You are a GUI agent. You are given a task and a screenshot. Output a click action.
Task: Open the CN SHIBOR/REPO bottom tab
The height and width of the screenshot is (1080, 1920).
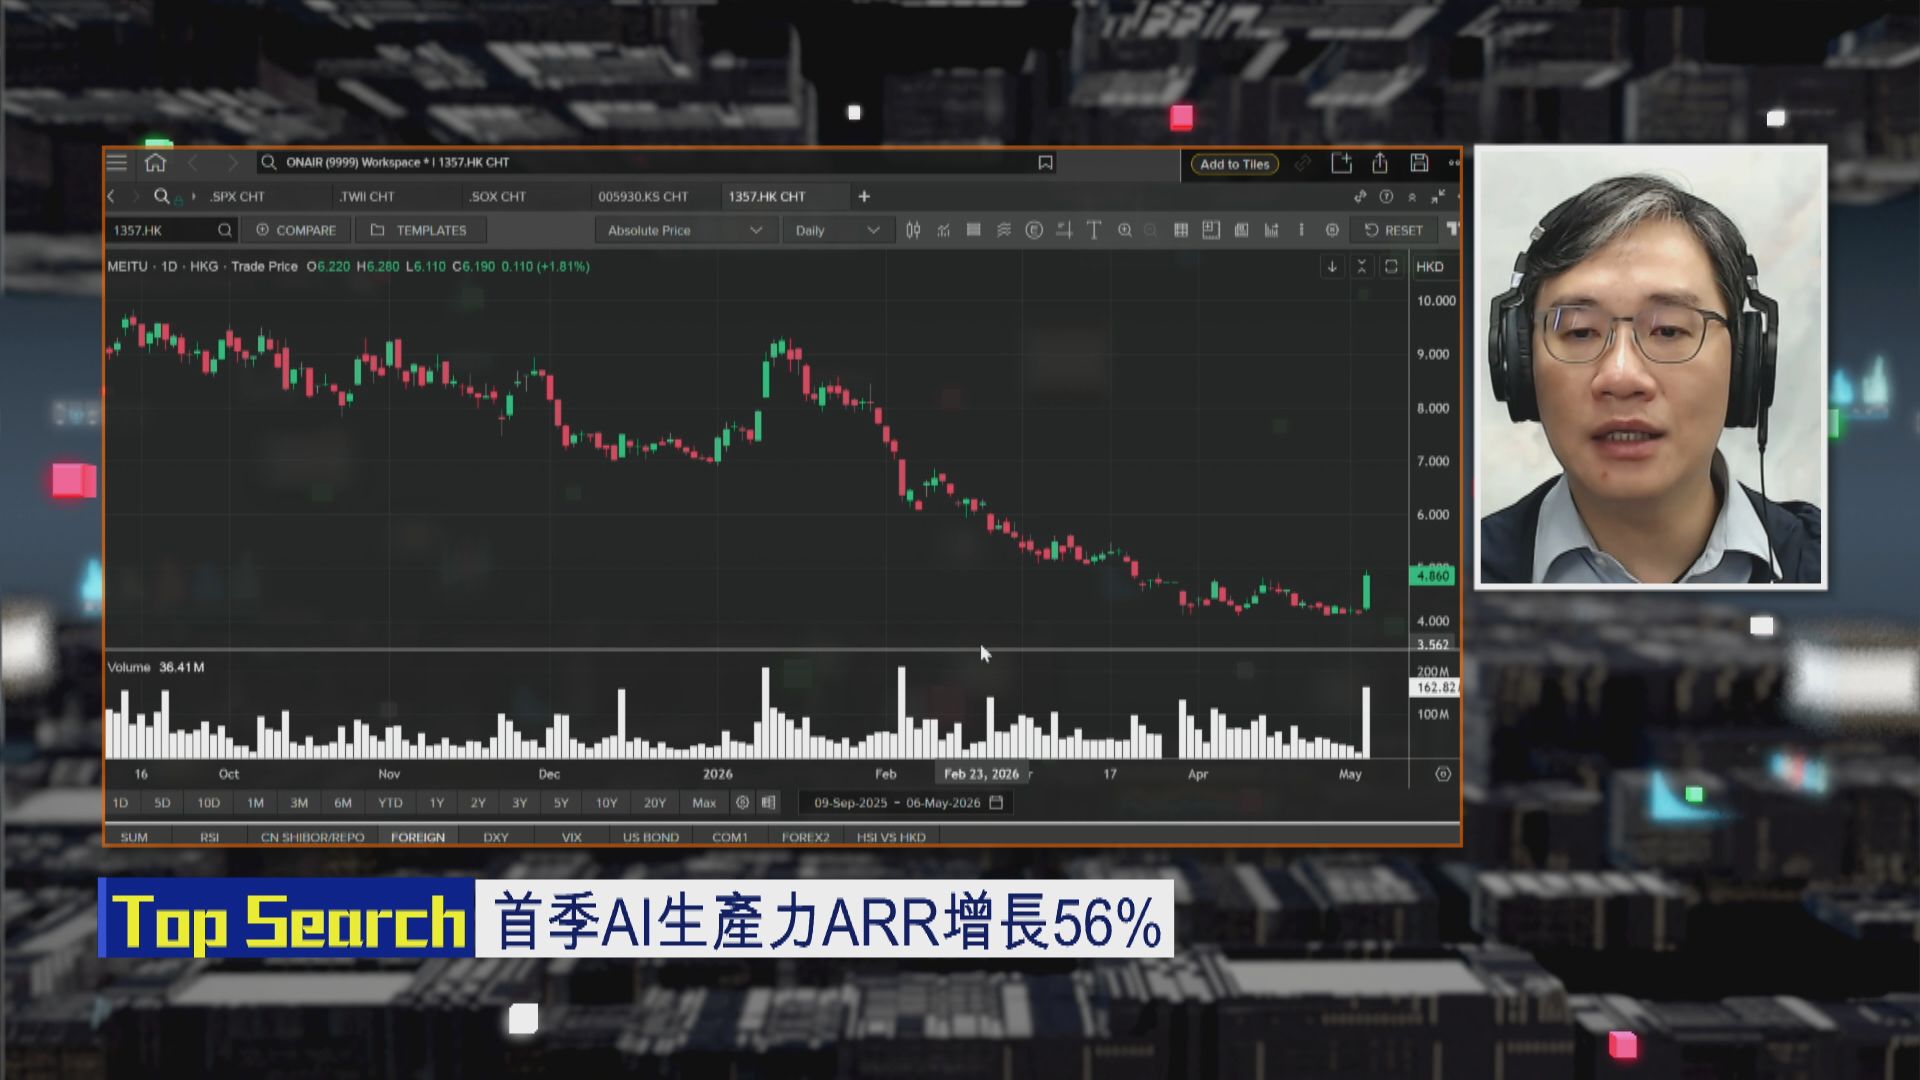[x=312, y=837]
